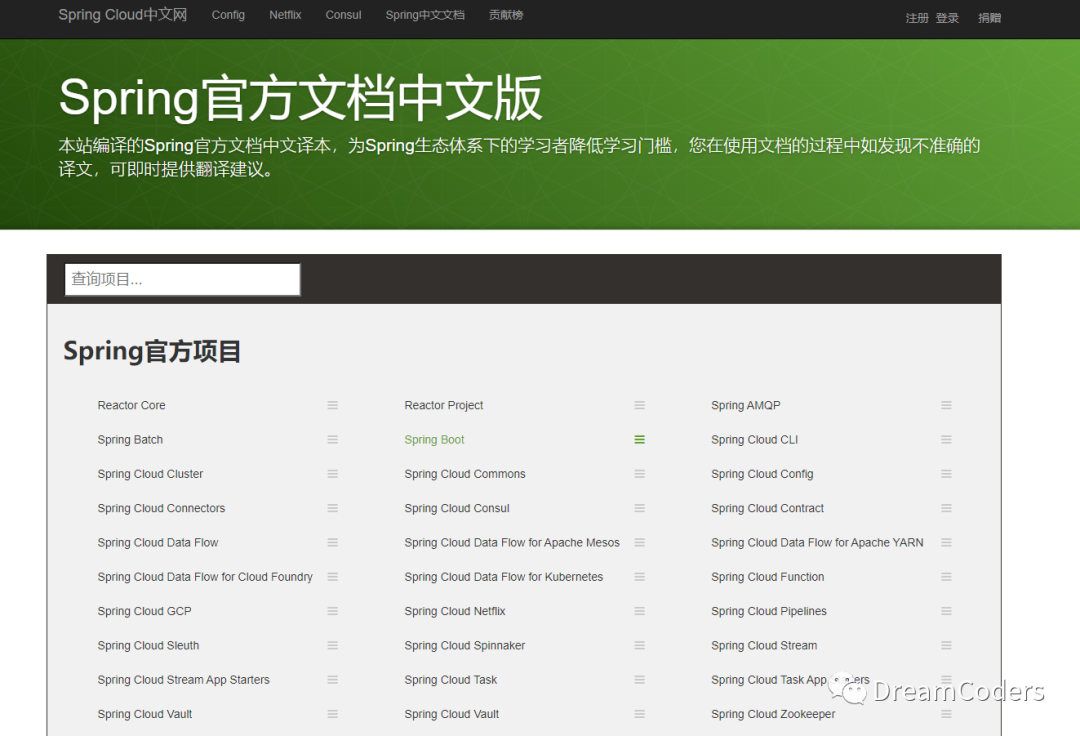Open Spring中文文档 navigation item

(x=425, y=15)
